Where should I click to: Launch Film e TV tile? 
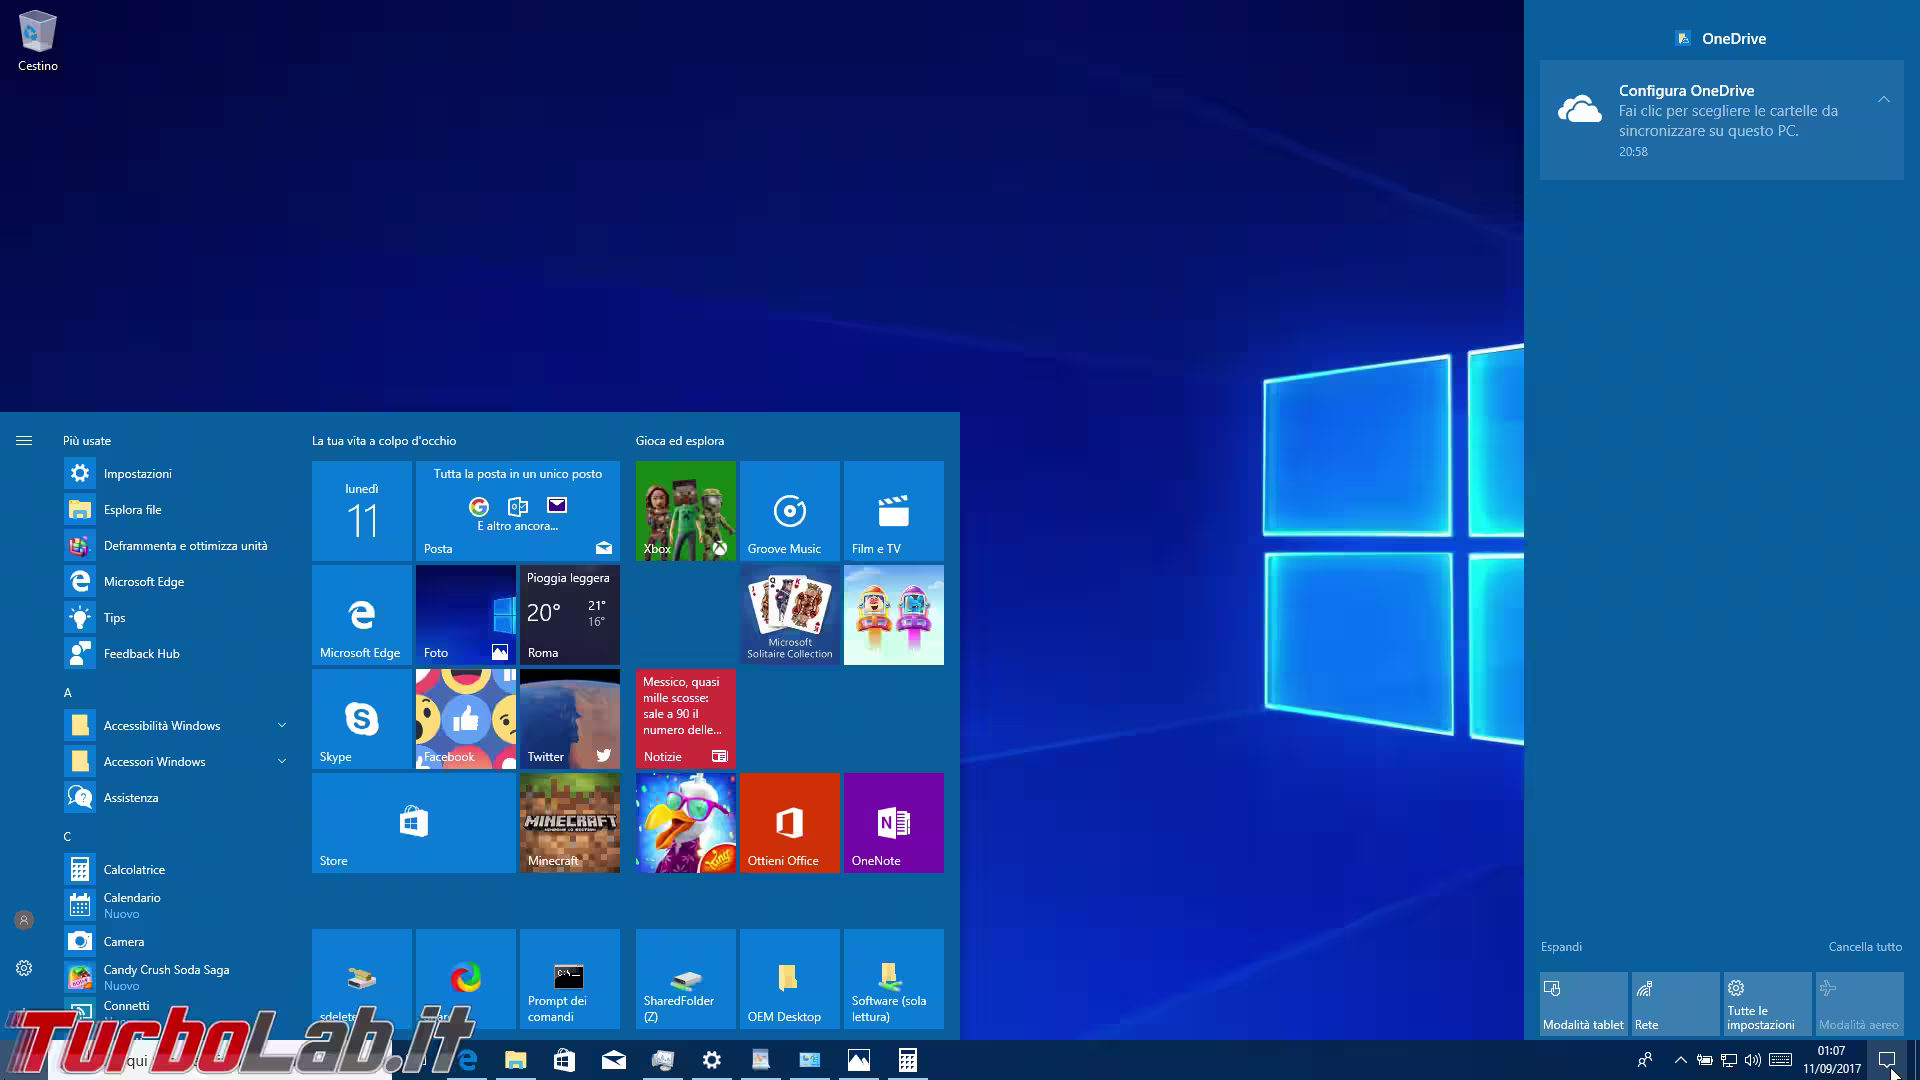coord(893,510)
